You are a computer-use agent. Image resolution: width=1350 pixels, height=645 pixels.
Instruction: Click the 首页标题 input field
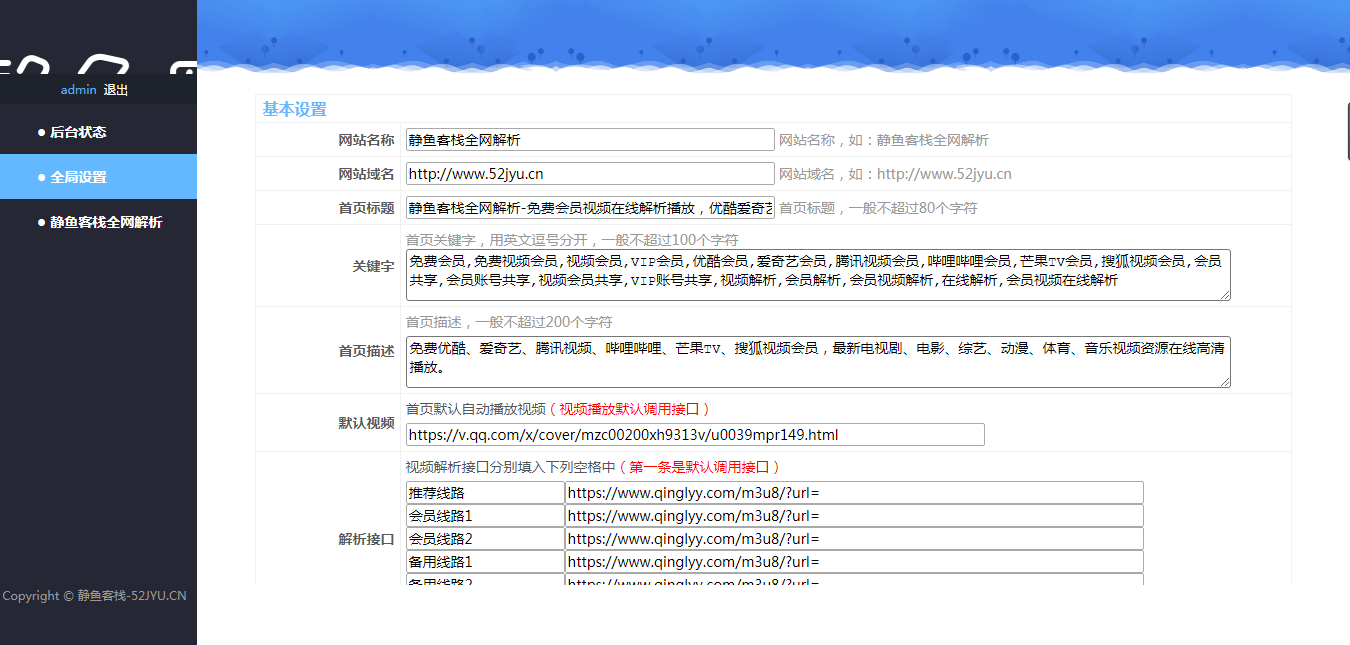(x=589, y=208)
